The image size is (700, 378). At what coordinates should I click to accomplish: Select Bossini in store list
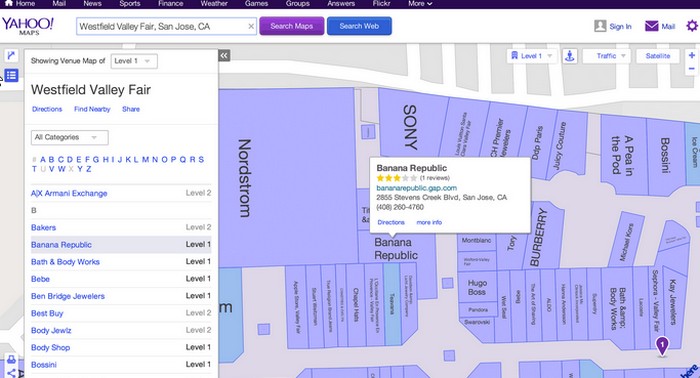44,365
